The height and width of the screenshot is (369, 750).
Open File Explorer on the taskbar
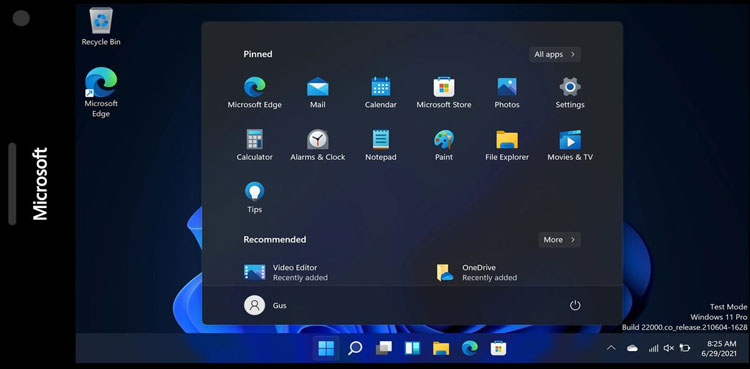click(441, 348)
